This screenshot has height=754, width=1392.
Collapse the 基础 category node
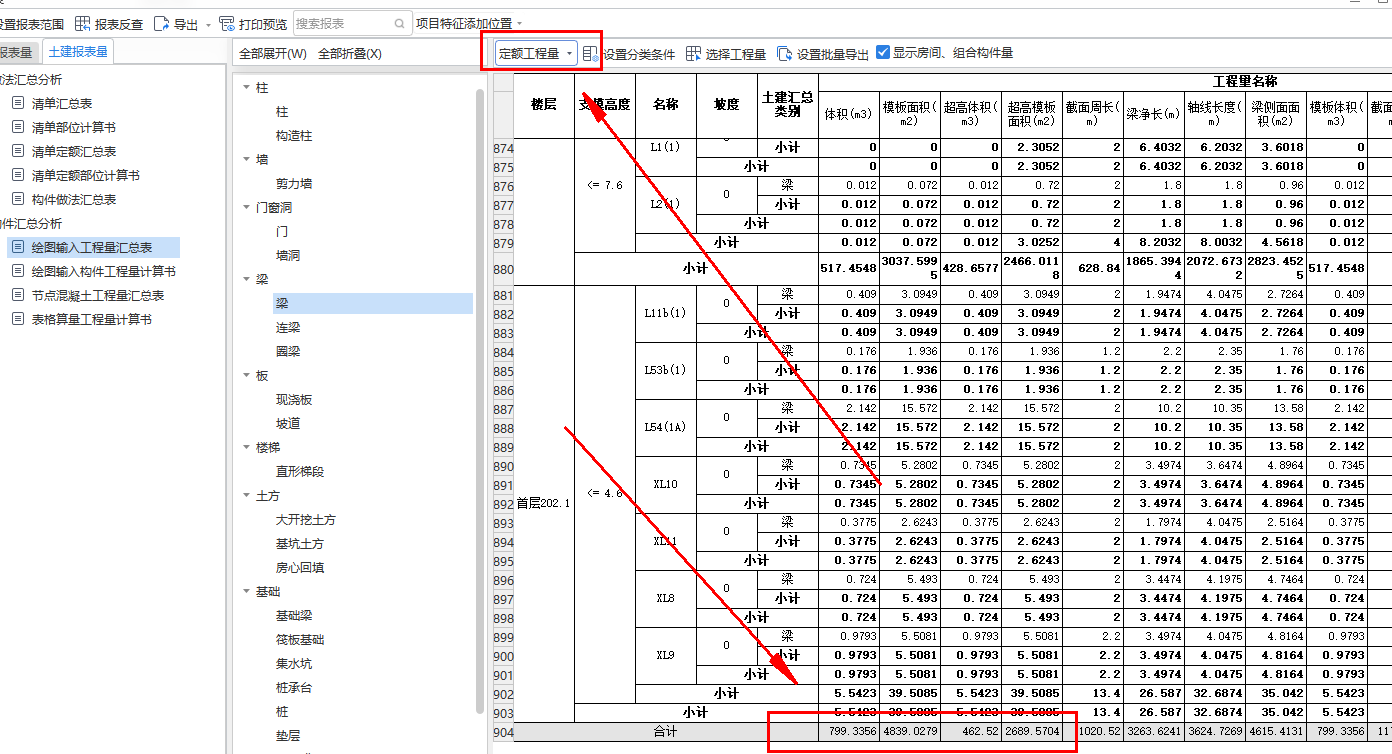pos(246,591)
